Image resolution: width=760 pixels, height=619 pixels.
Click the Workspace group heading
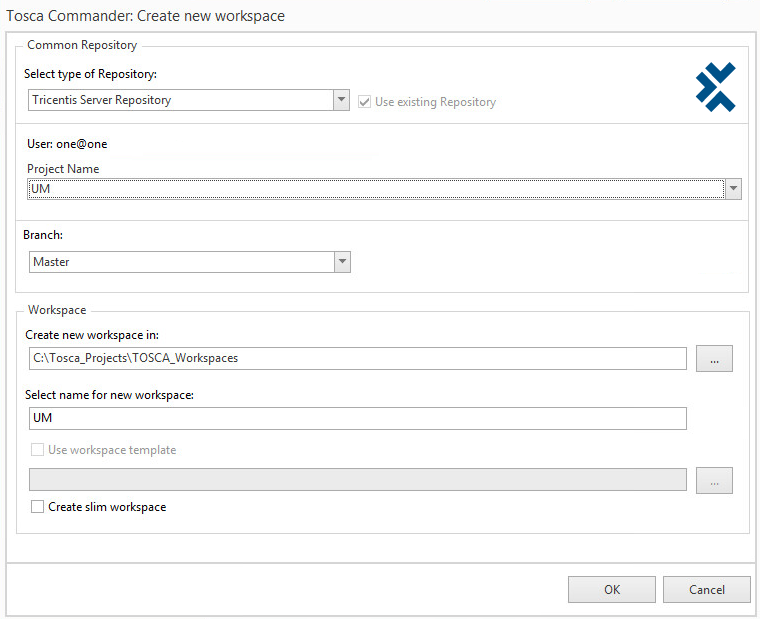coord(57,311)
